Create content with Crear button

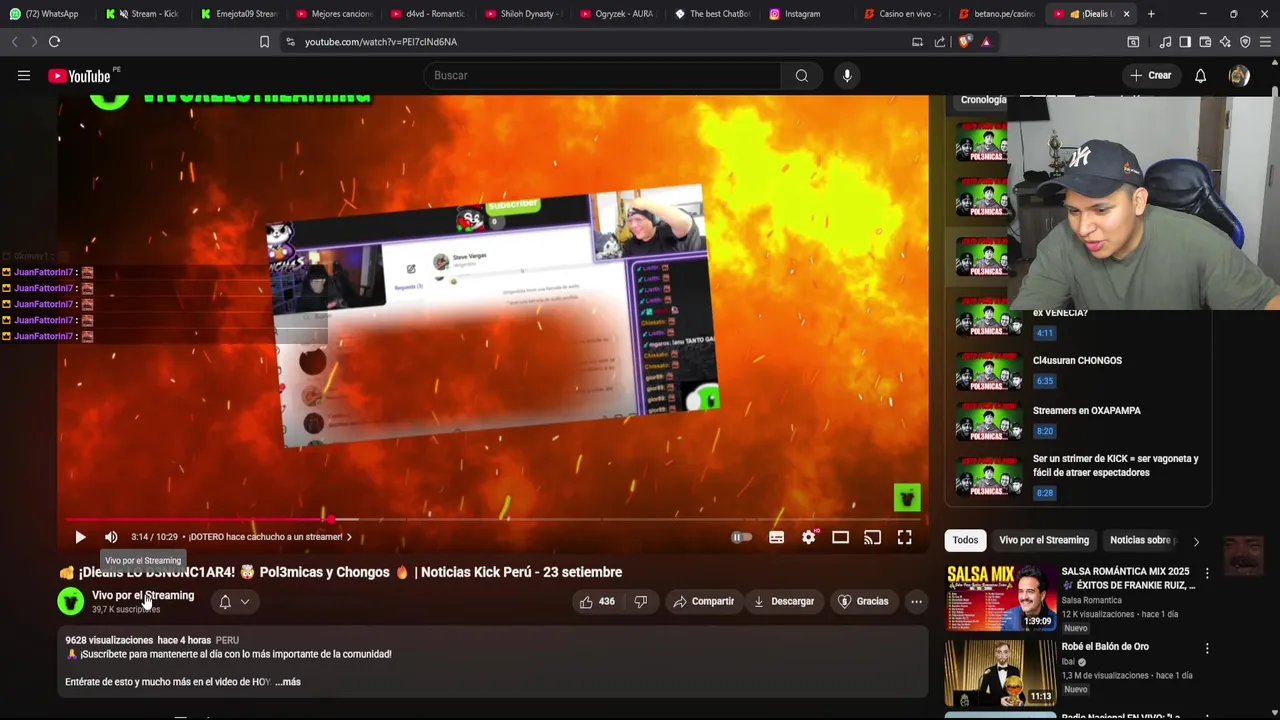tap(1151, 76)
